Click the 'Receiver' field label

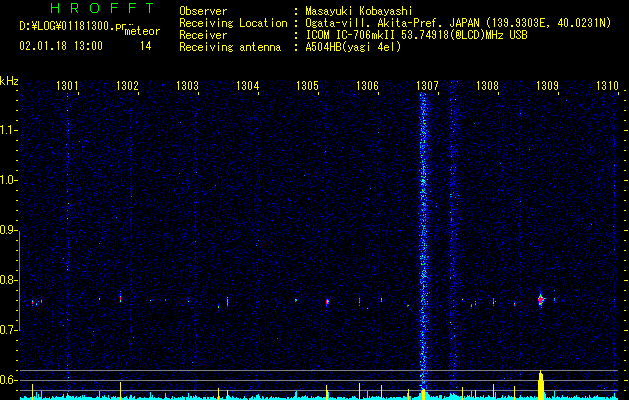[203, 35]
